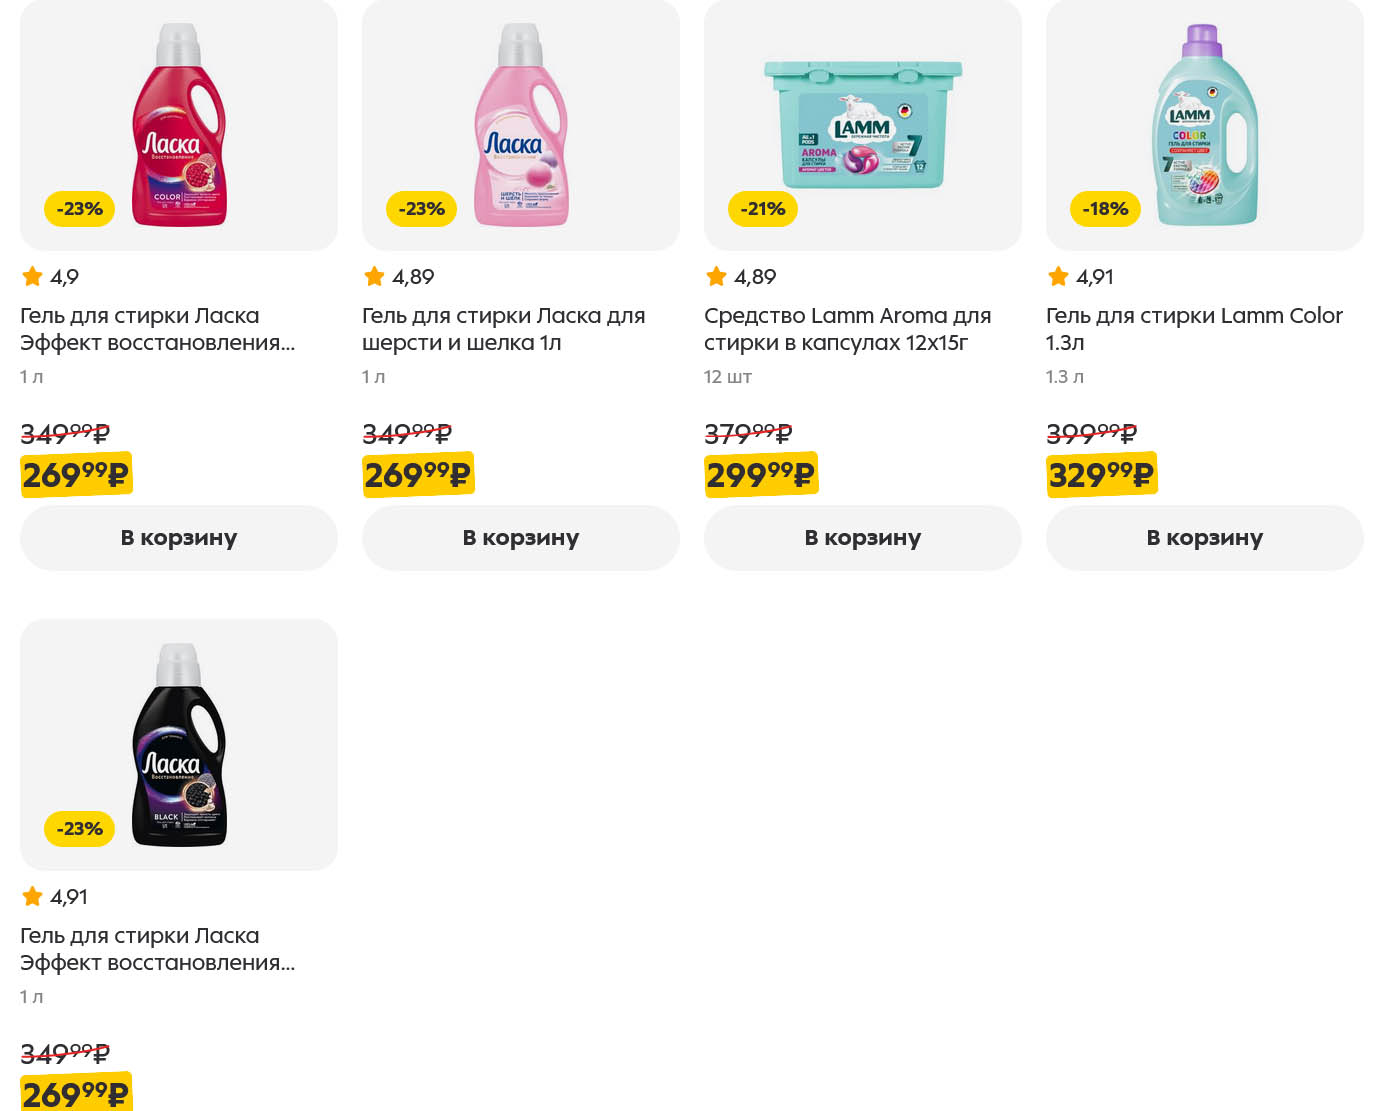The image size is (1389, 1111).
Task: Click star rating of Lamm Aroma capsules
Action: 716,277
